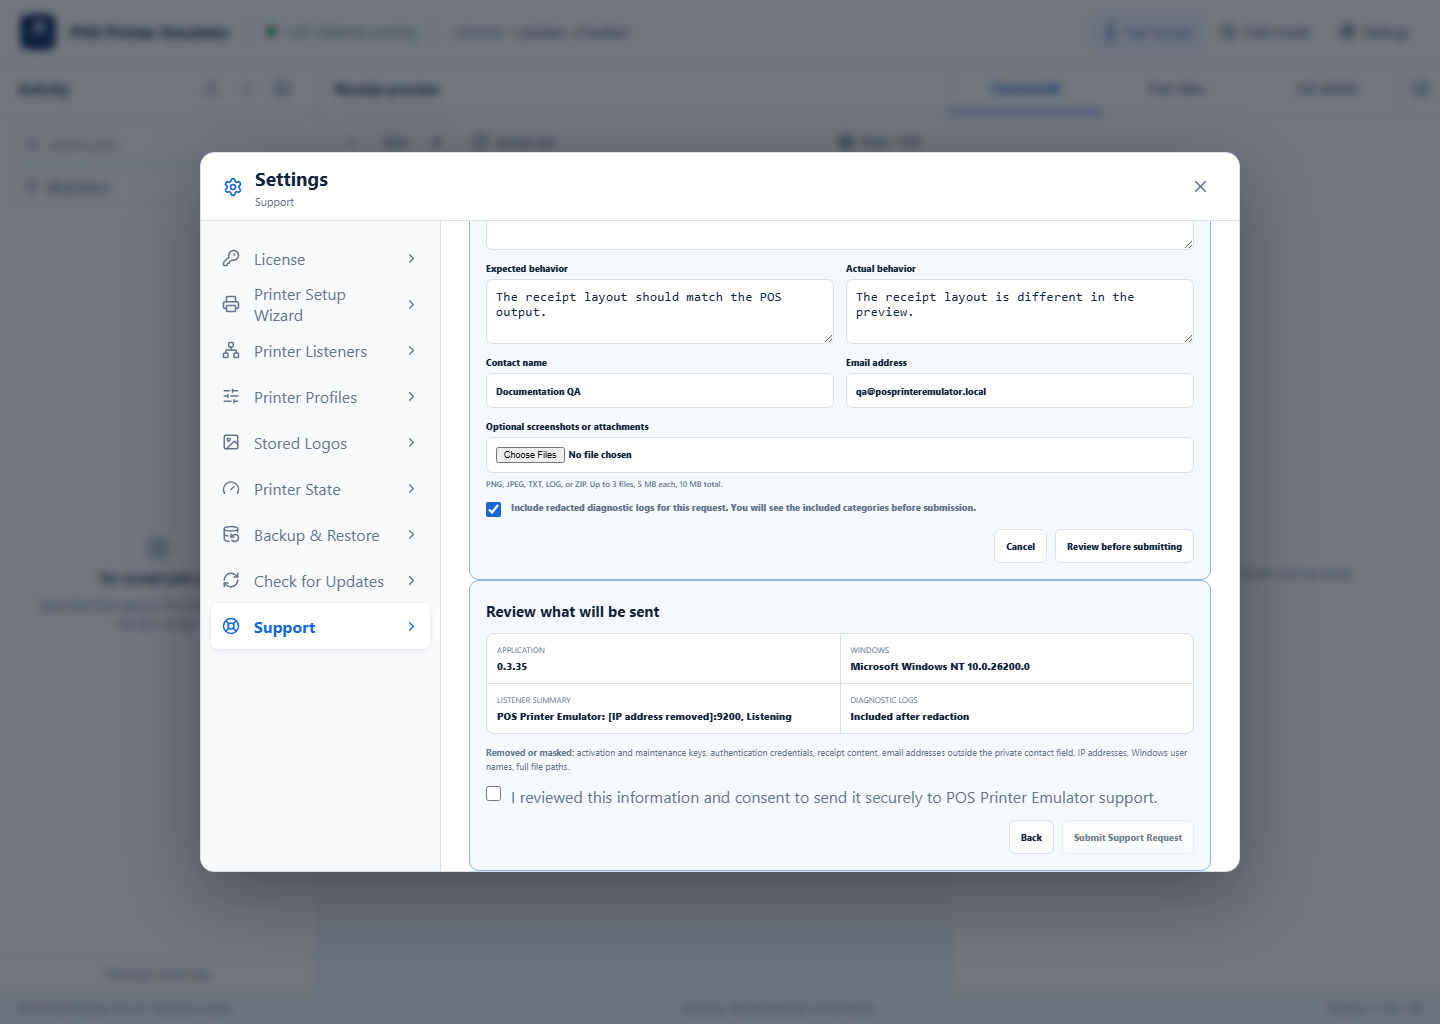This screenshot has width=1440, height=1024.
Task: Click Submit Support Request button
Action: (1128, 837)
